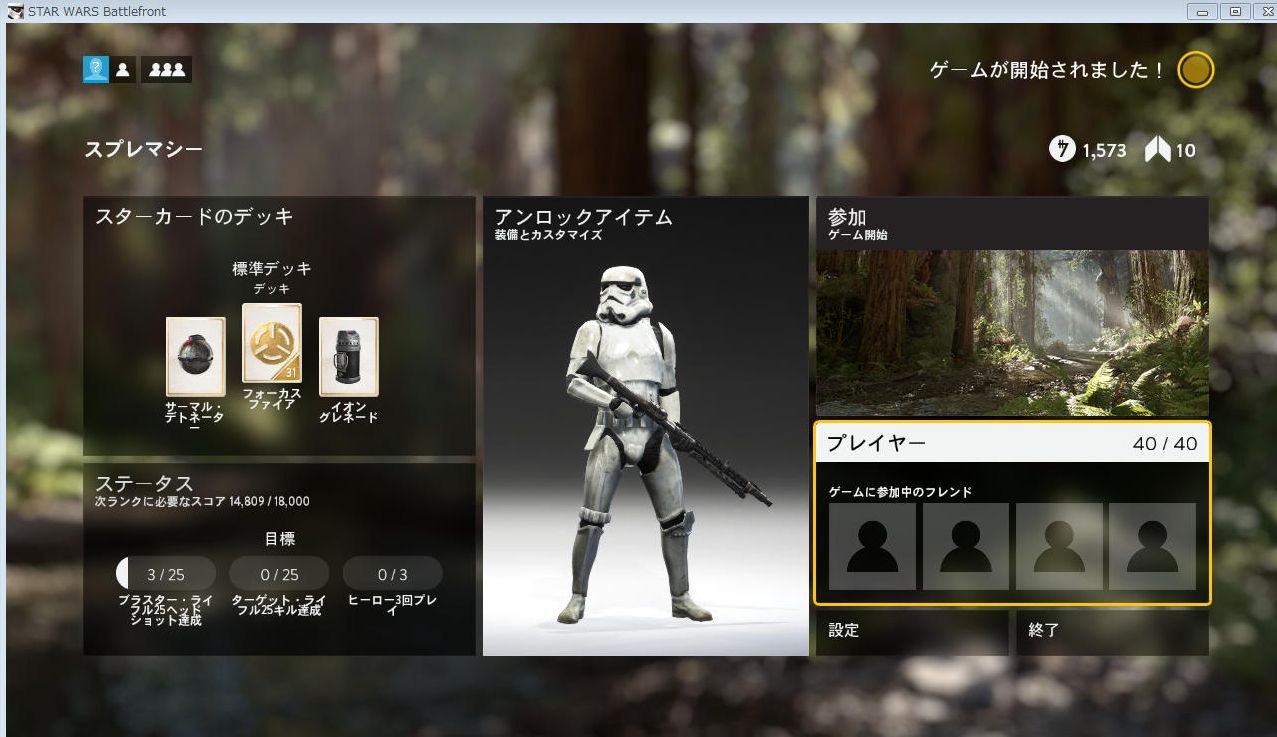Open 設定 settings
1277x737 pixels.
click(x=912, y=633)
